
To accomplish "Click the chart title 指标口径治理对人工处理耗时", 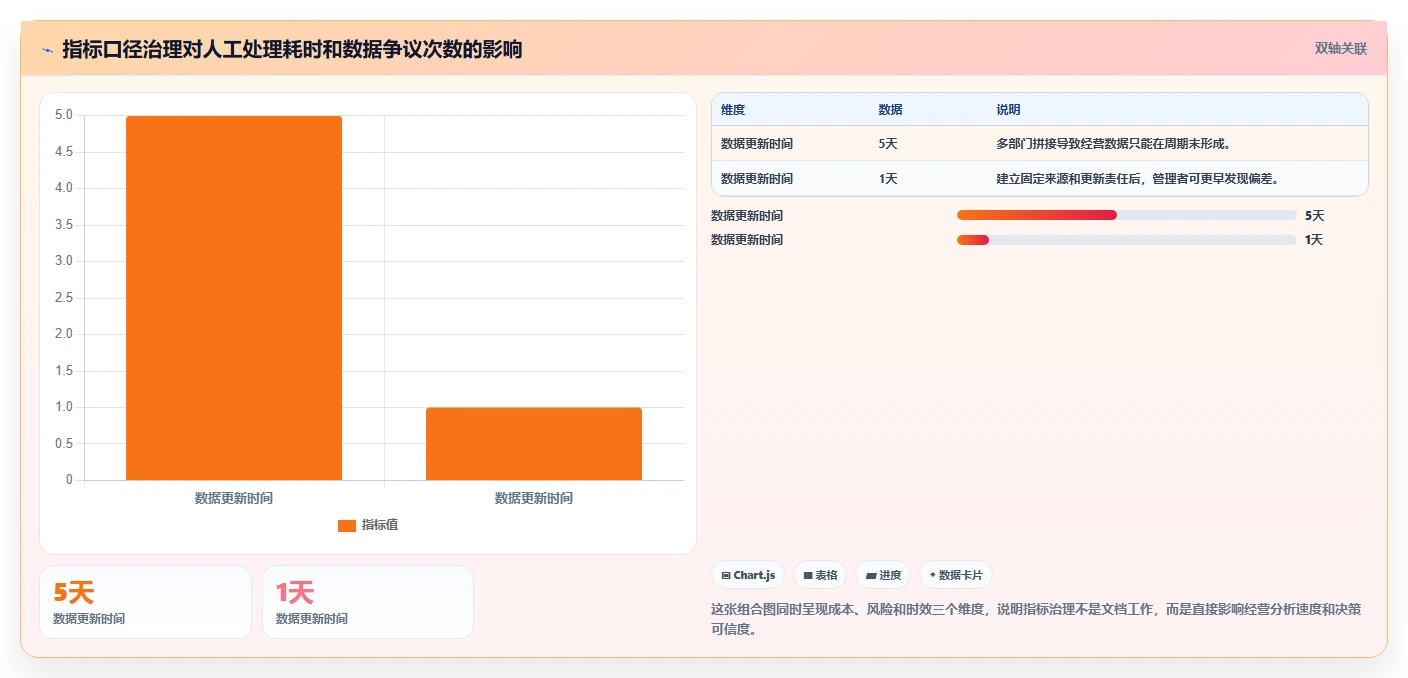I will coord(292,49).
